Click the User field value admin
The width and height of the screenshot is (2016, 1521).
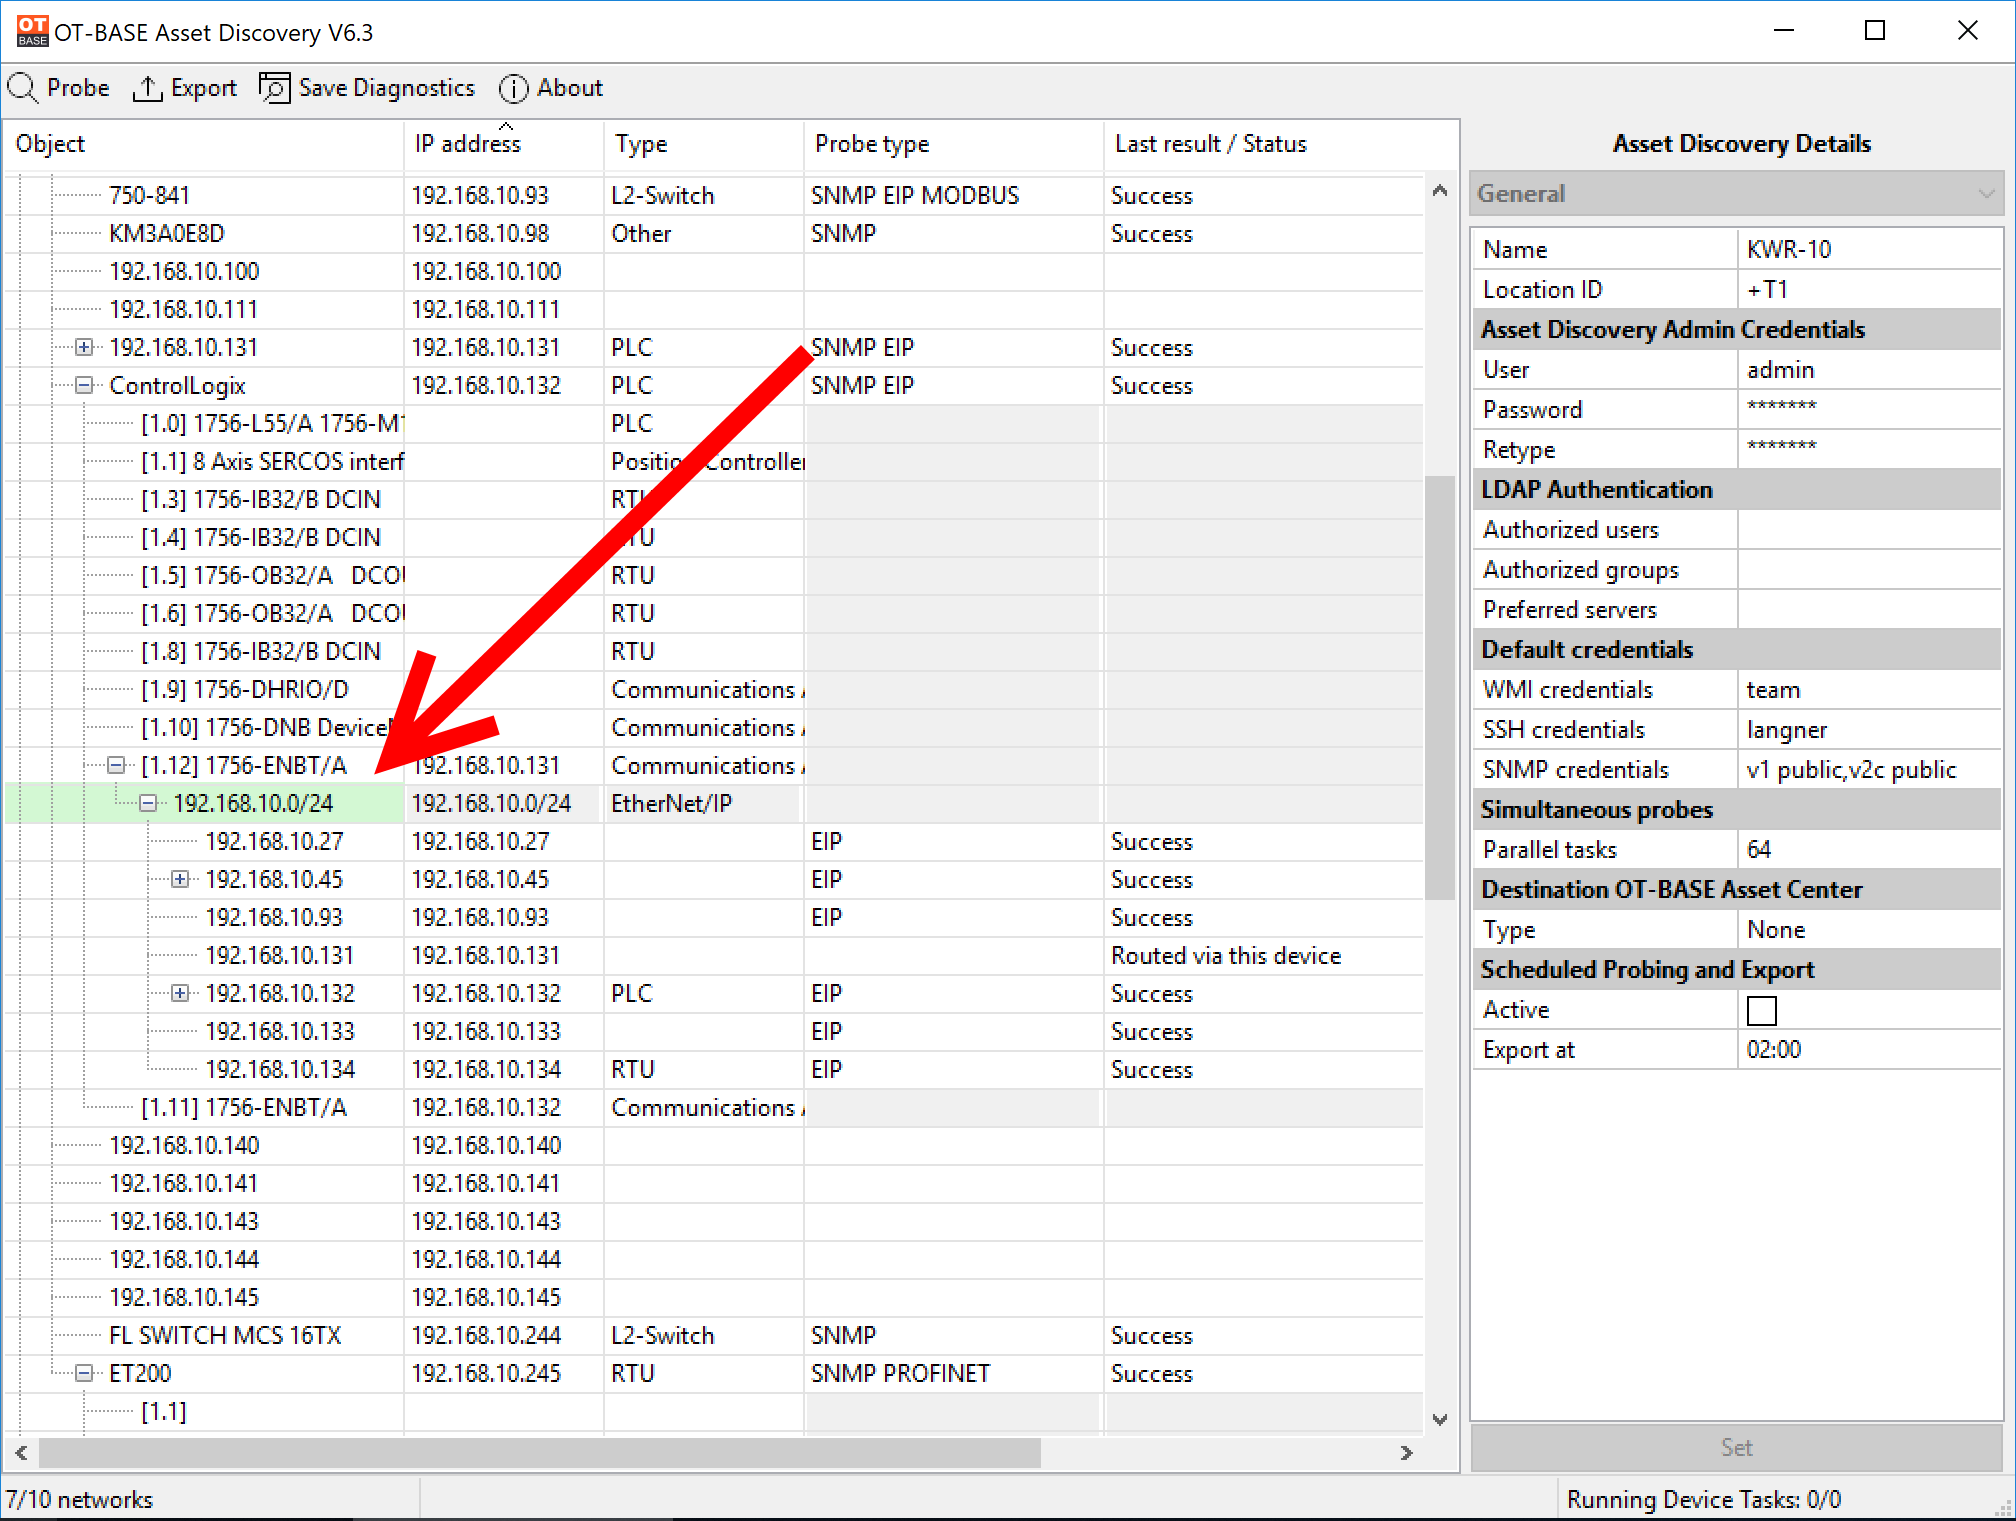pos(1869,369)
